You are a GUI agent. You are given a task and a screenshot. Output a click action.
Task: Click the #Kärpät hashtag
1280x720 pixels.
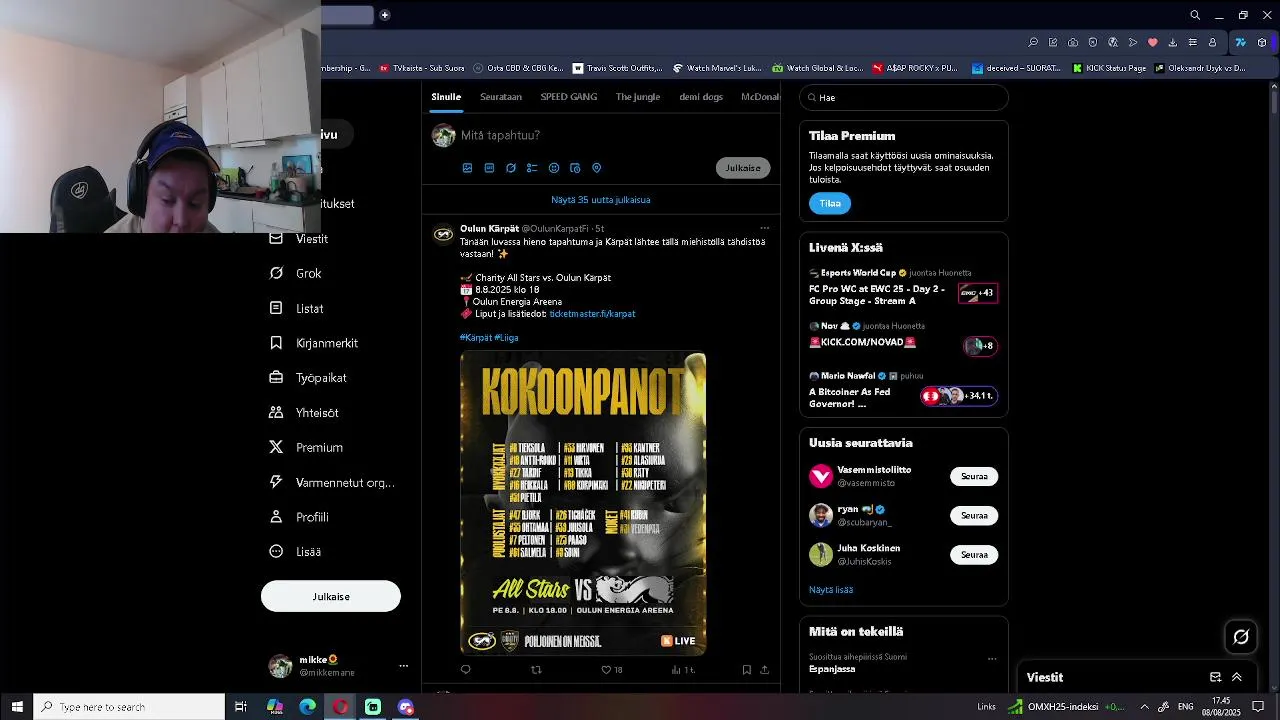coord(476,338)
